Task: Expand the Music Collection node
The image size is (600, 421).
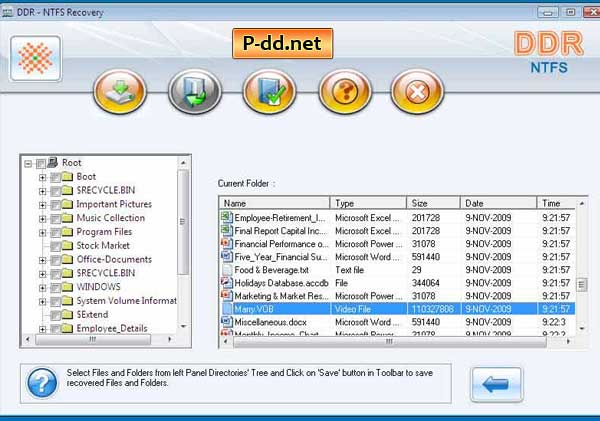Action: point(42,219)
